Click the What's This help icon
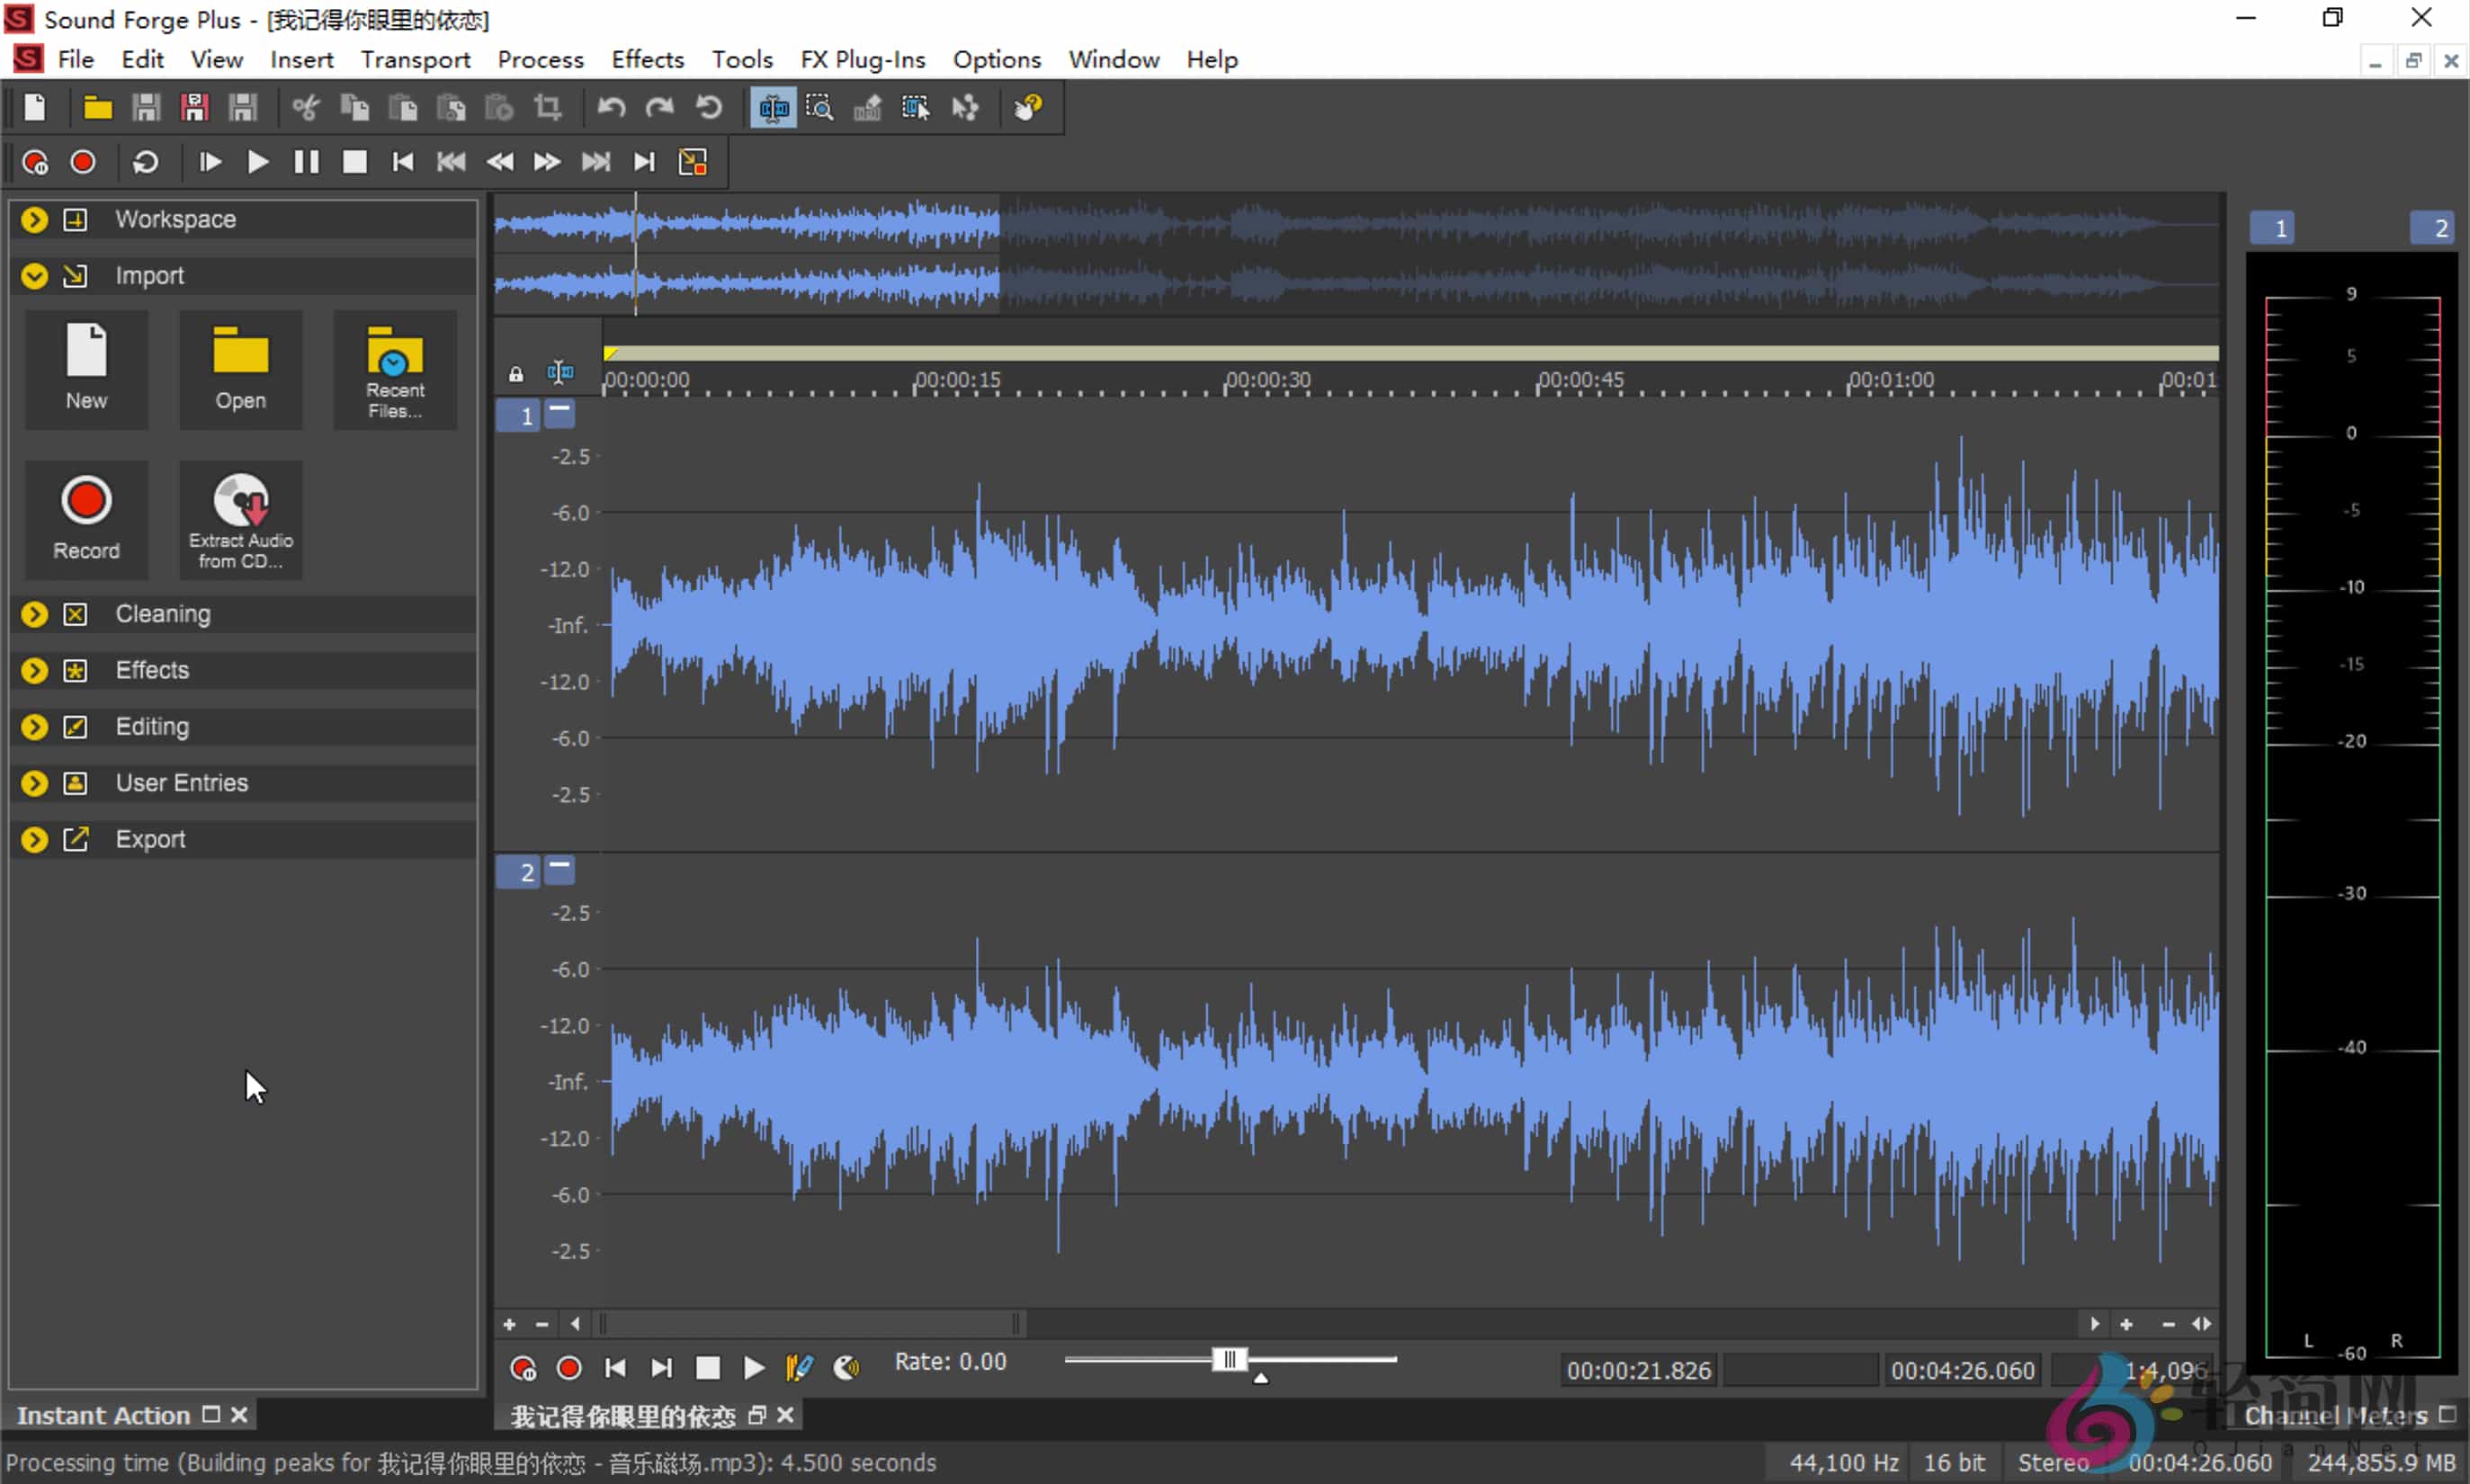2470x1484 pixels. 1029,107
